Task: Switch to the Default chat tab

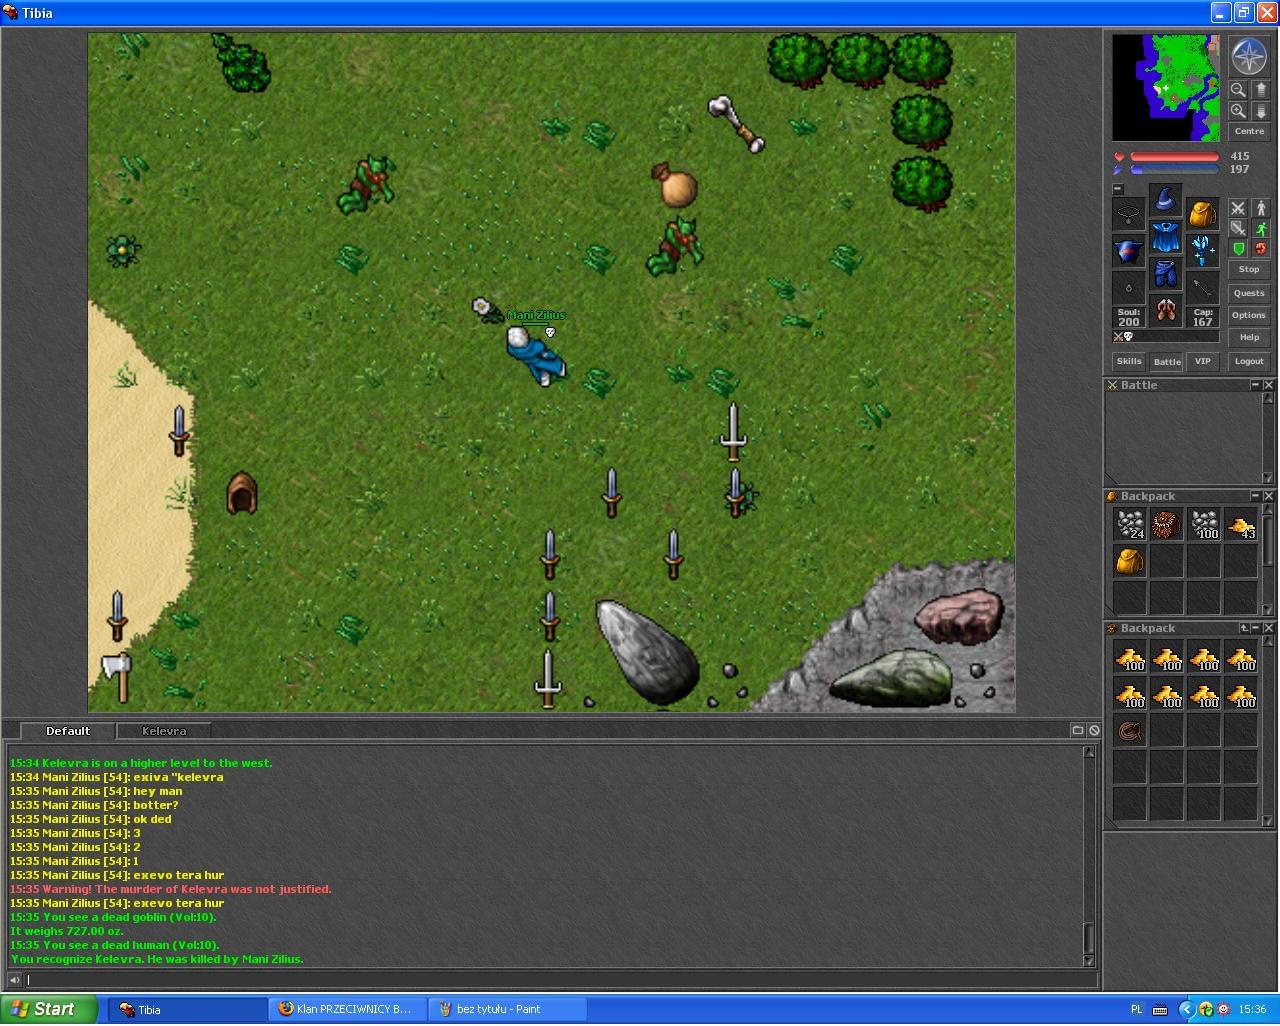Action: (x=68, y=731)
